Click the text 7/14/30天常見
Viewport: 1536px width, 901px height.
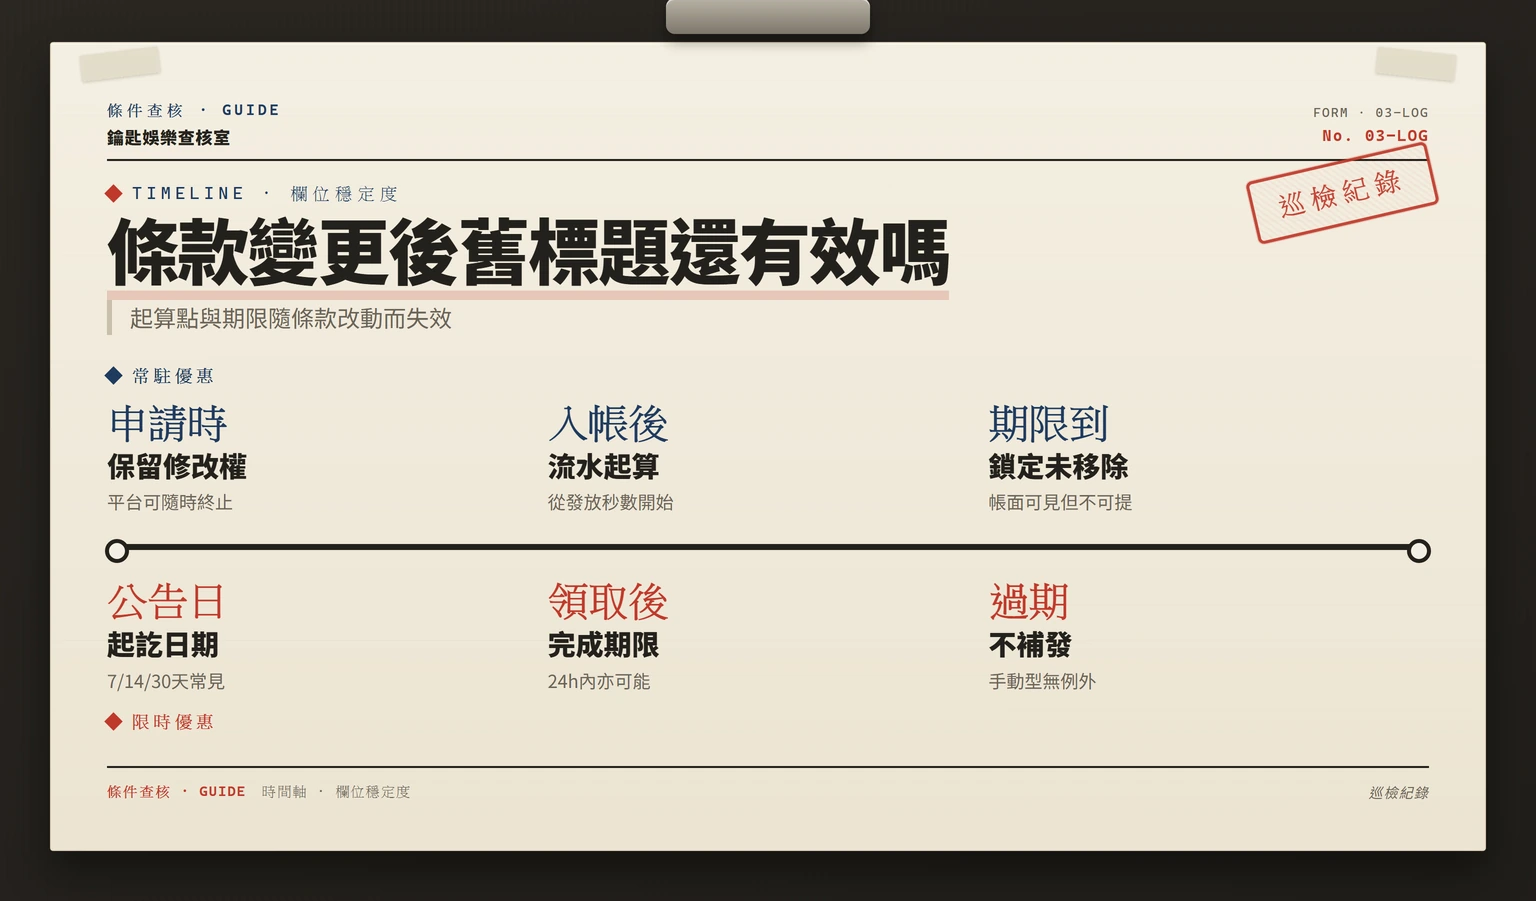[166, 681]
